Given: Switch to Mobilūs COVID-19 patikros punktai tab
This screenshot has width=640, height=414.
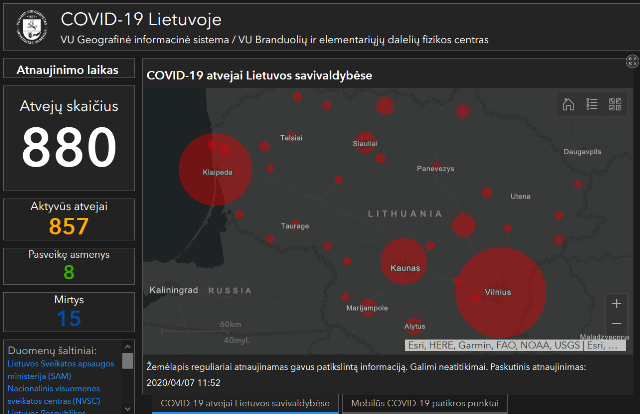Looking at the screenshot, I should (424, 403).
